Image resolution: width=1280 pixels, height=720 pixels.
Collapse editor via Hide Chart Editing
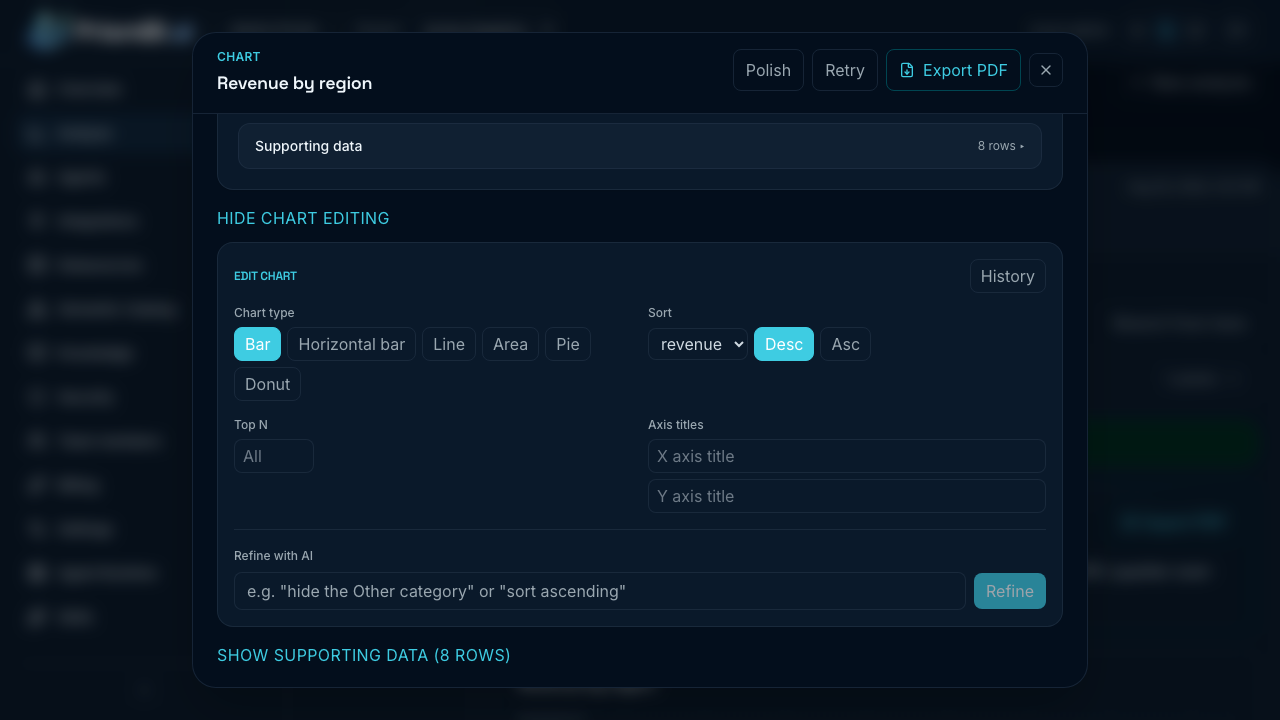[303, 218]
